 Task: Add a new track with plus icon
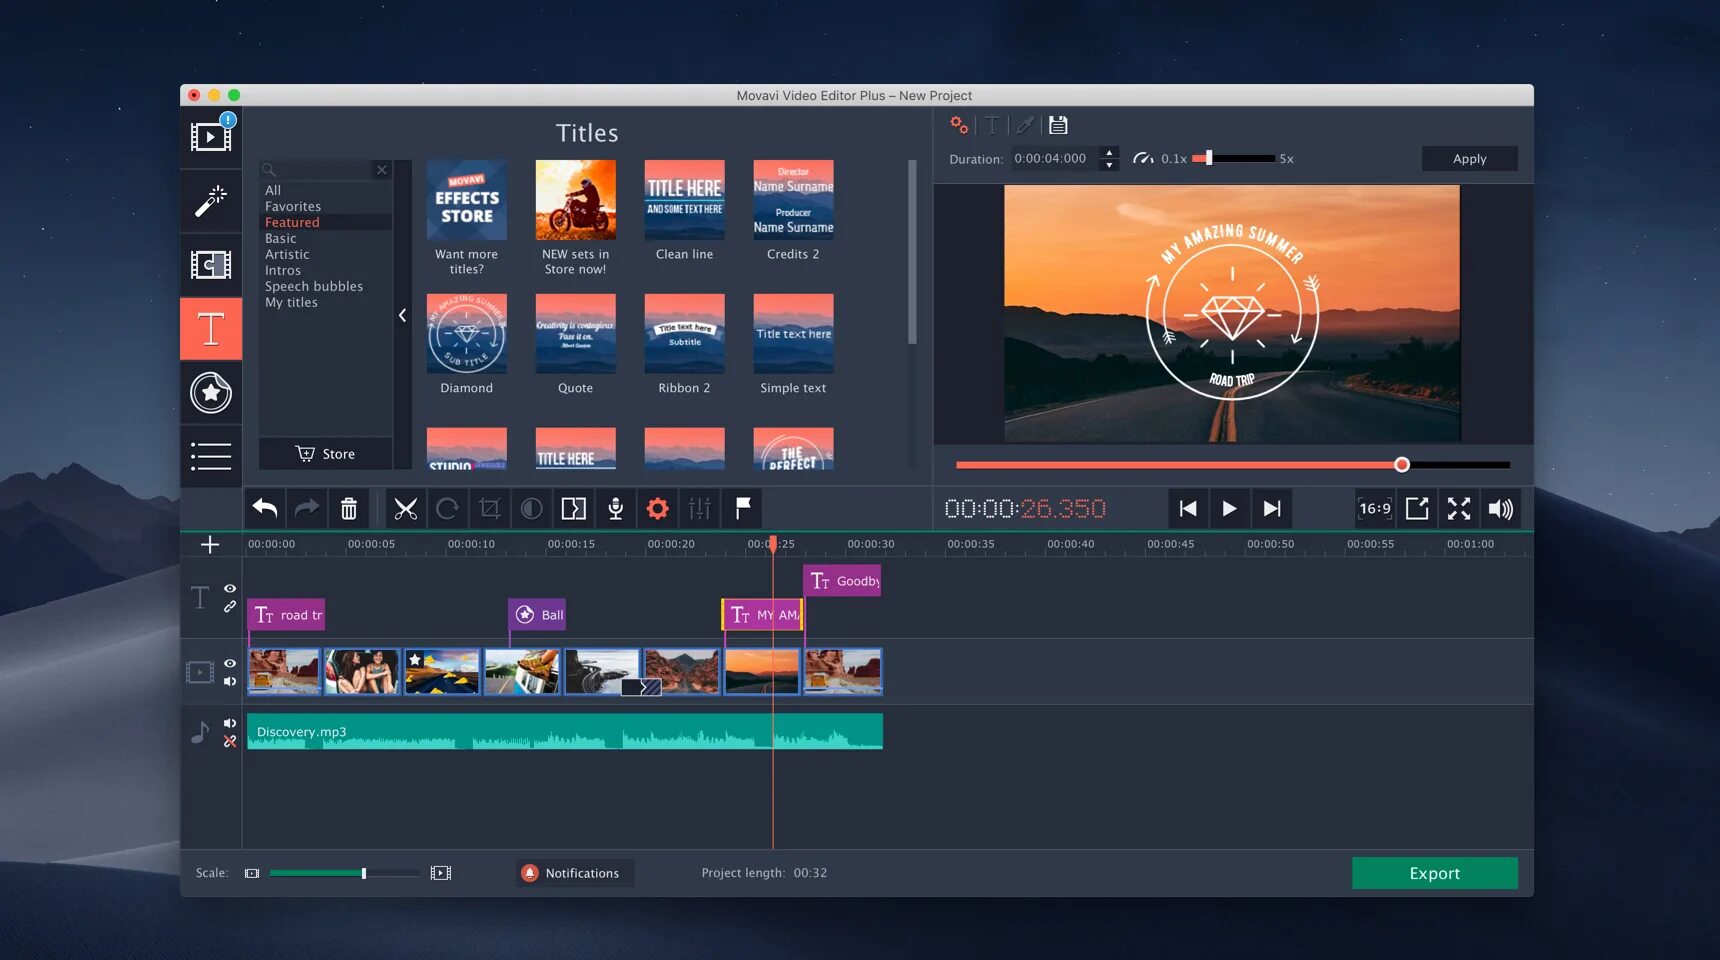point(210,544)
